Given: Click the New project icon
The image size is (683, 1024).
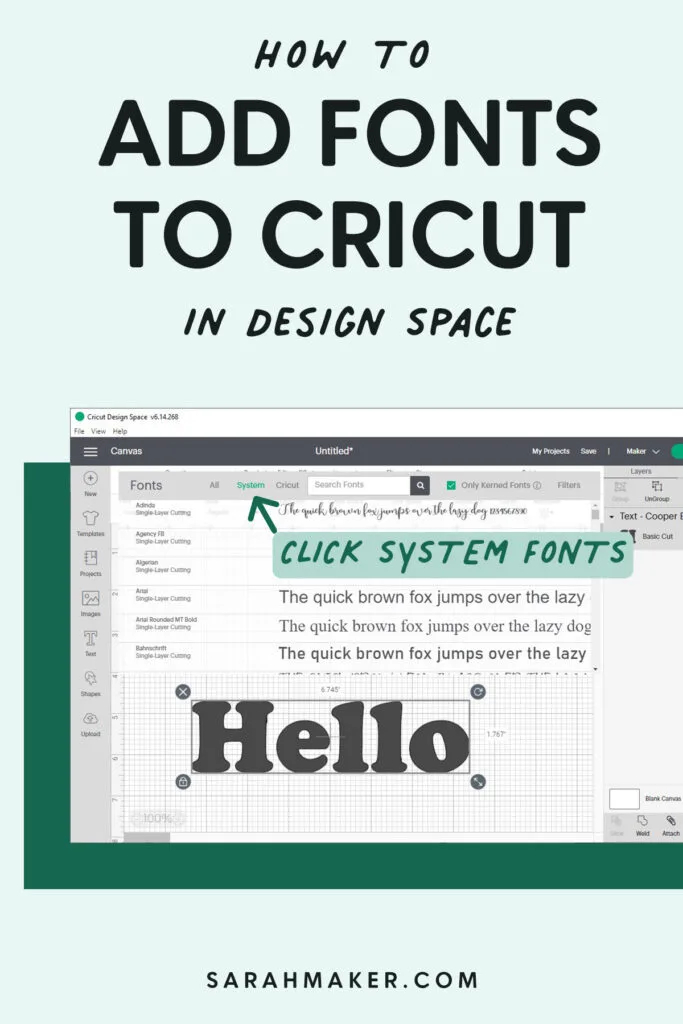Looking at the screenshot, I should click(x=91, y=478).
